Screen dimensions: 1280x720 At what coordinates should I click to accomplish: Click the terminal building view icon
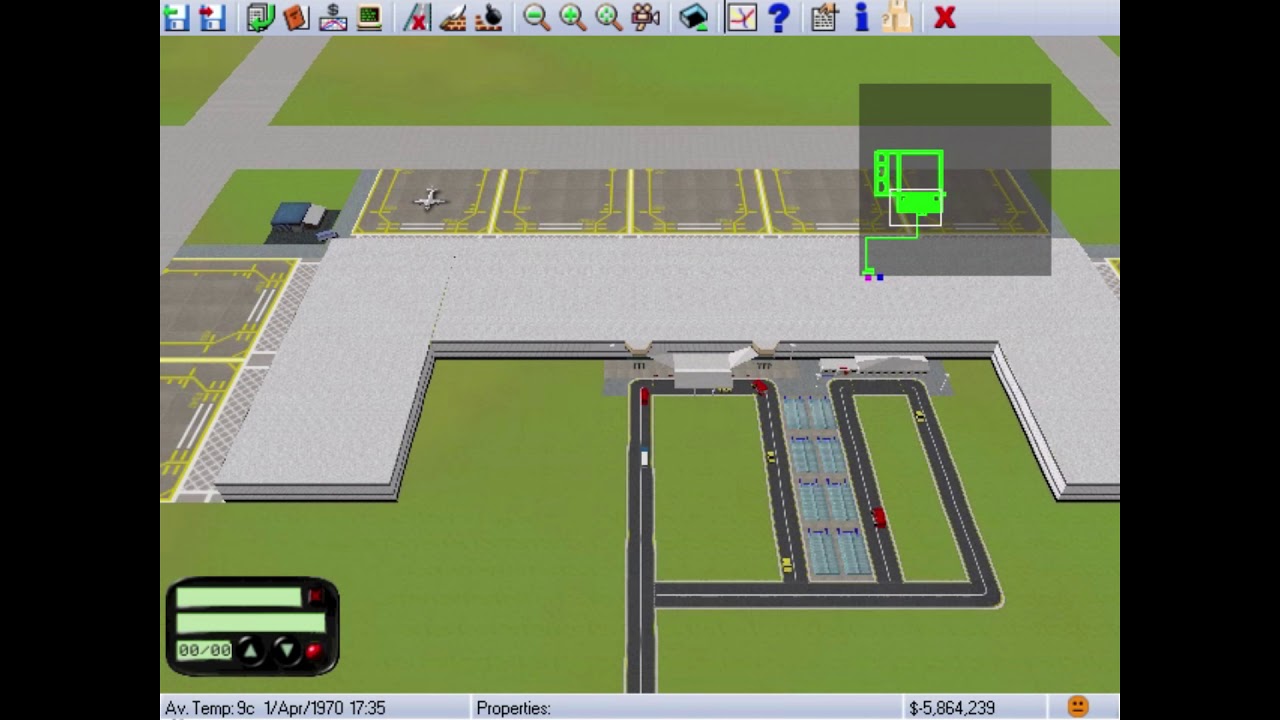coord(693,17)
